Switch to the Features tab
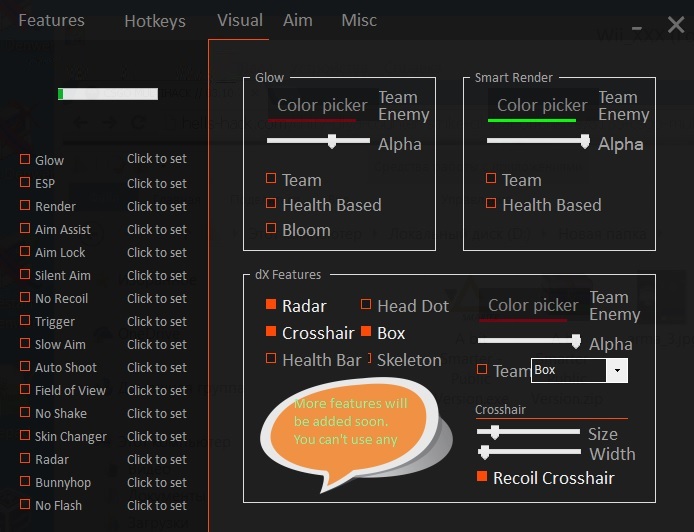Screen dimensions: 694x532 pyautogui.click(x=51, y=21)
